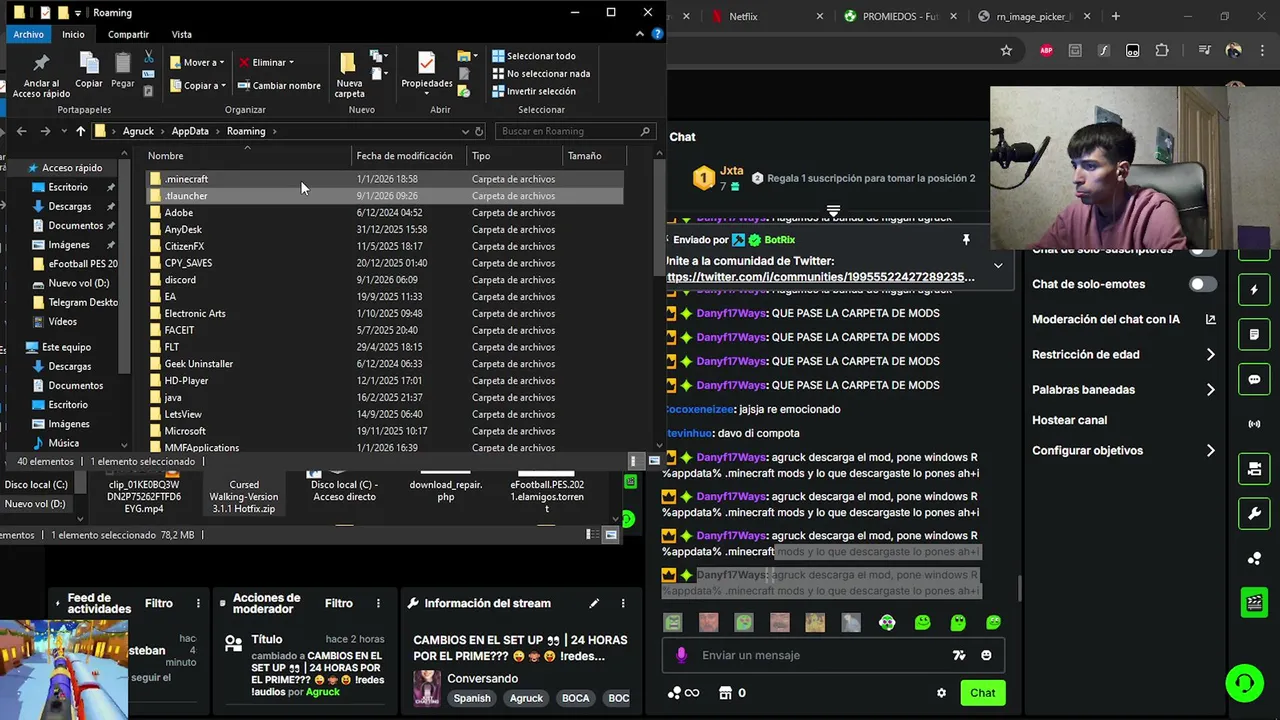1280x720 pixels.
Task: Create a new folder with the Nueva carpeta icon
Action: pos(348,64)
